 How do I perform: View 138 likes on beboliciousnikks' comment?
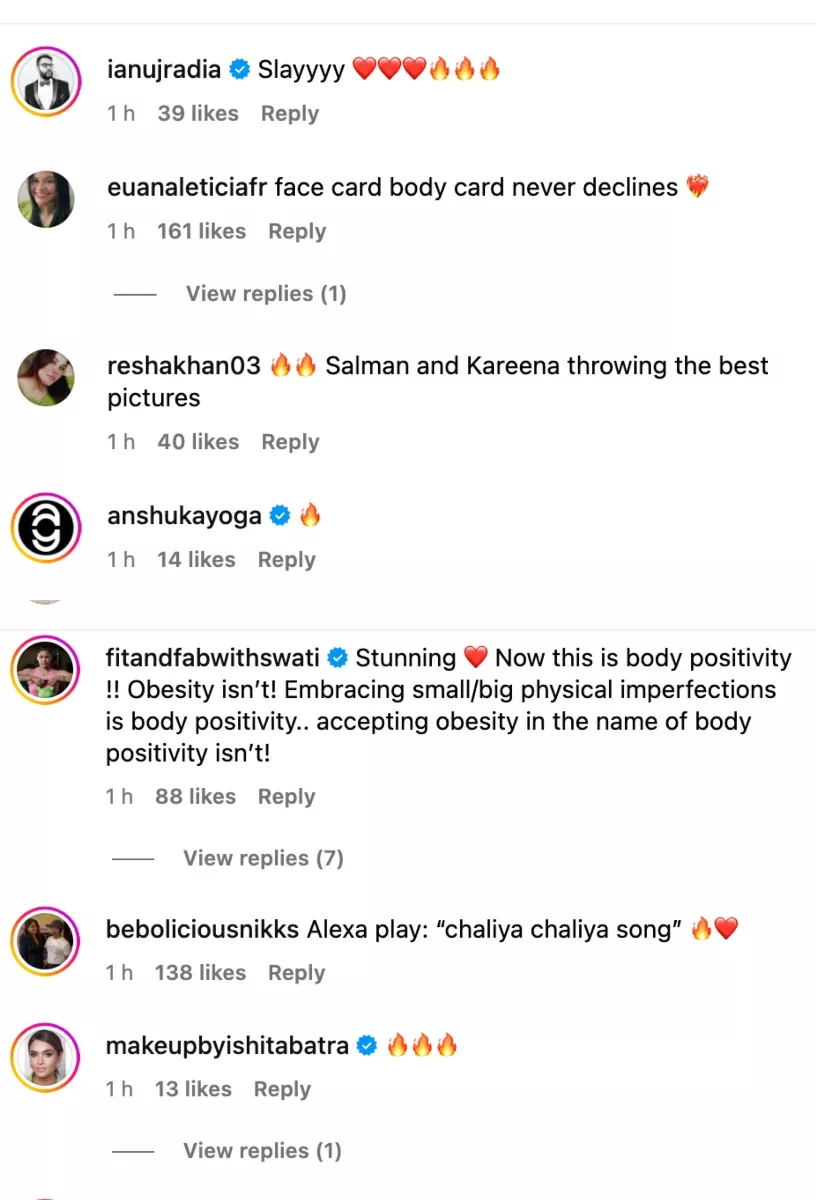tap(200, 973)
